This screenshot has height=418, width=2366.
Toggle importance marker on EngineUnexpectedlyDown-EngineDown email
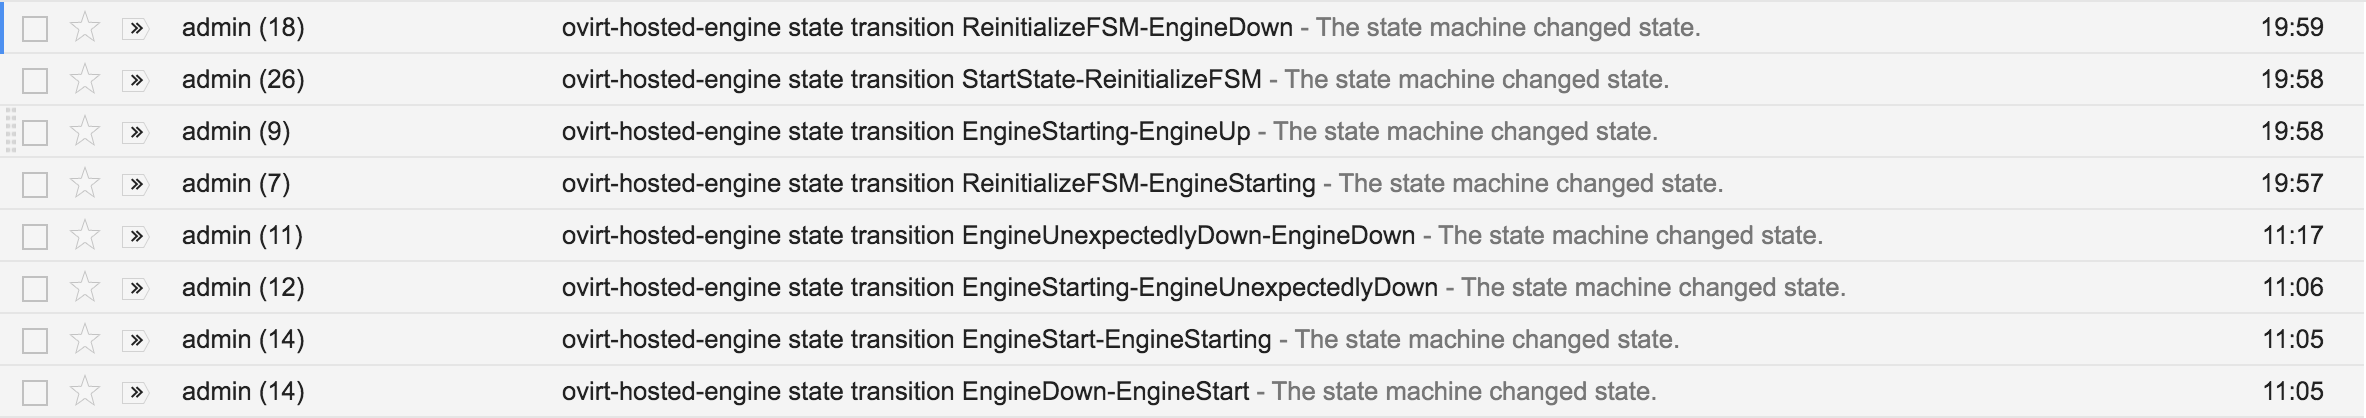click(x=135, y=236)
